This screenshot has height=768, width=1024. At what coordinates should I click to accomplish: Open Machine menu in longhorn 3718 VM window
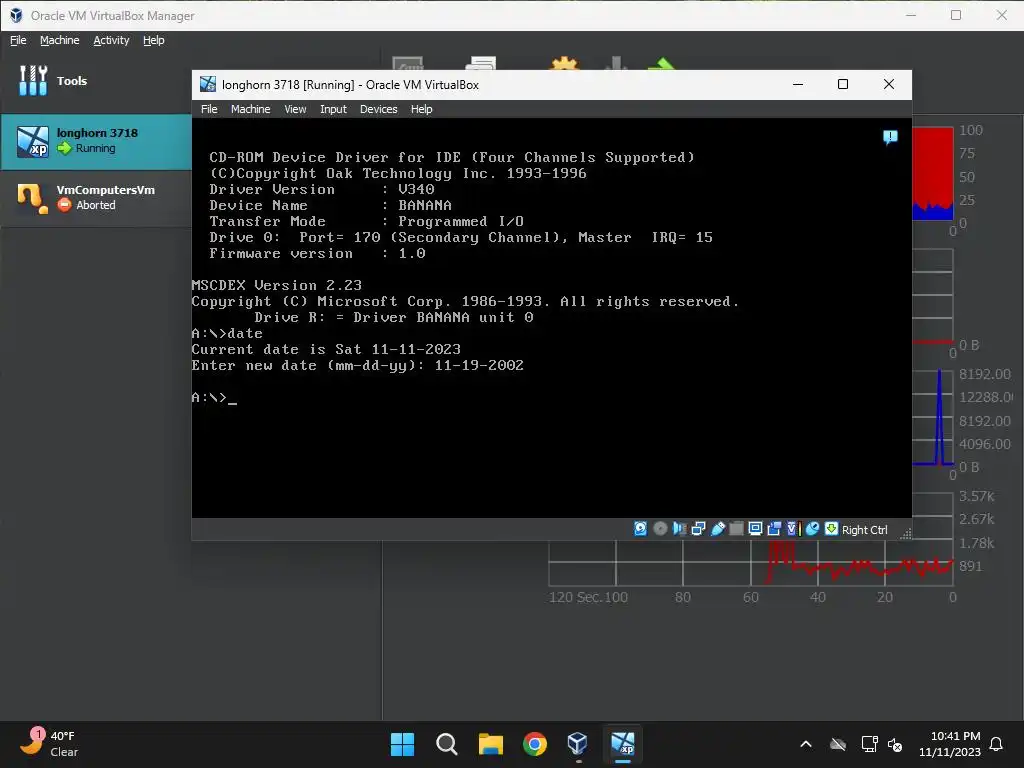[x=250, y=109]
